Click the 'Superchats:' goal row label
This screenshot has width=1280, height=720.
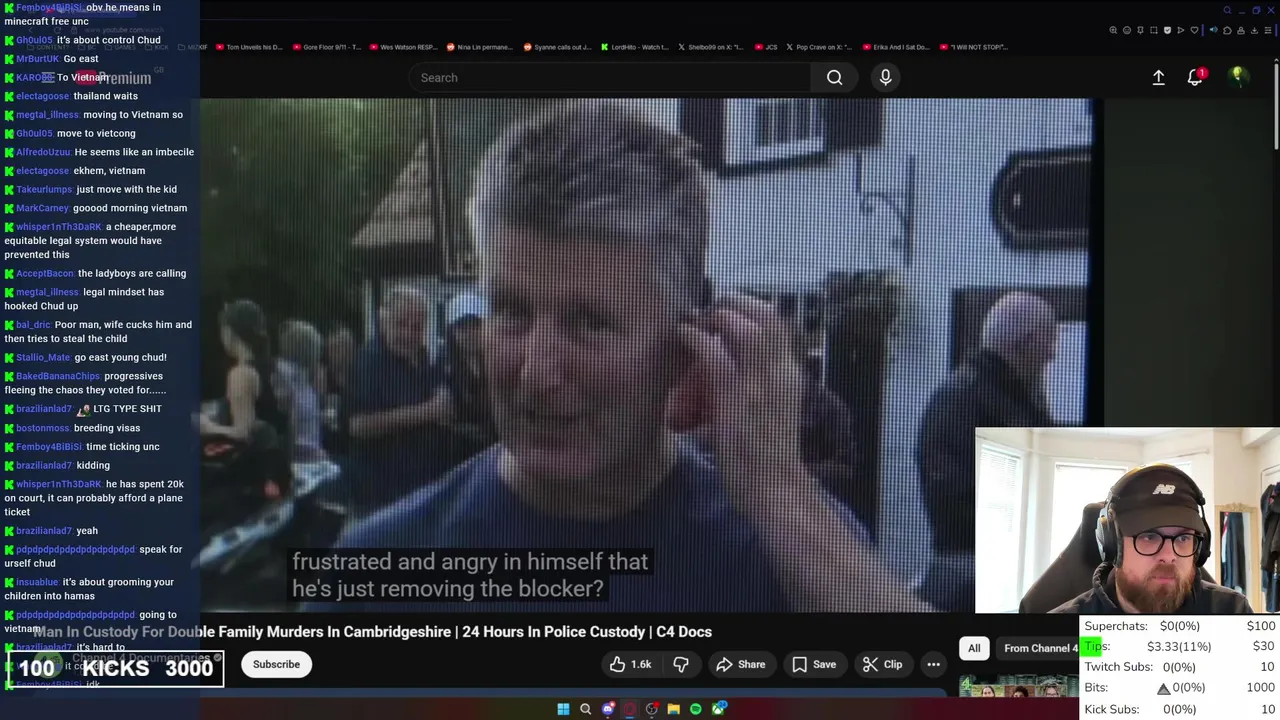(x=1115, y=626)
